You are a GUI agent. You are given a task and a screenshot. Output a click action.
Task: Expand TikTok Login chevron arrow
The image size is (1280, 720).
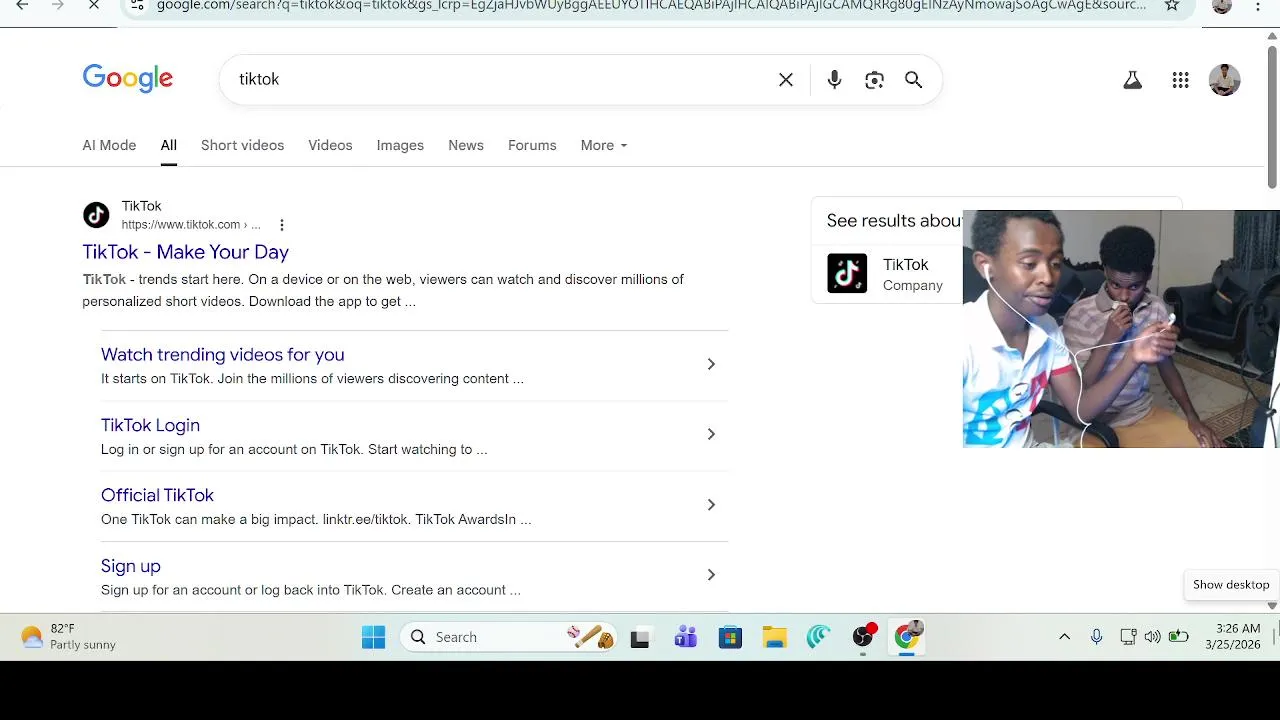(x=711, y=434)
